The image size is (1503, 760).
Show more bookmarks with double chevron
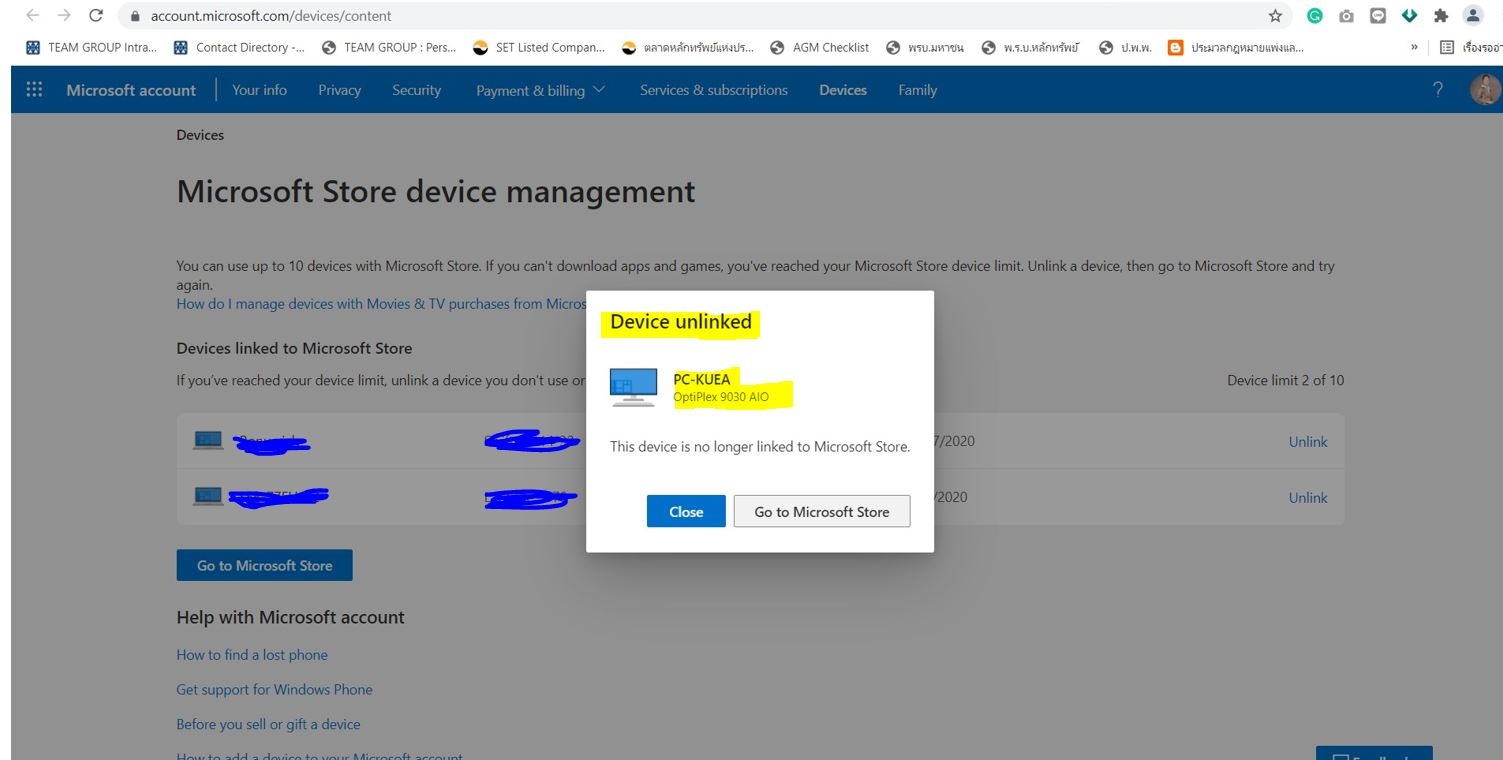coord(1414,47)
